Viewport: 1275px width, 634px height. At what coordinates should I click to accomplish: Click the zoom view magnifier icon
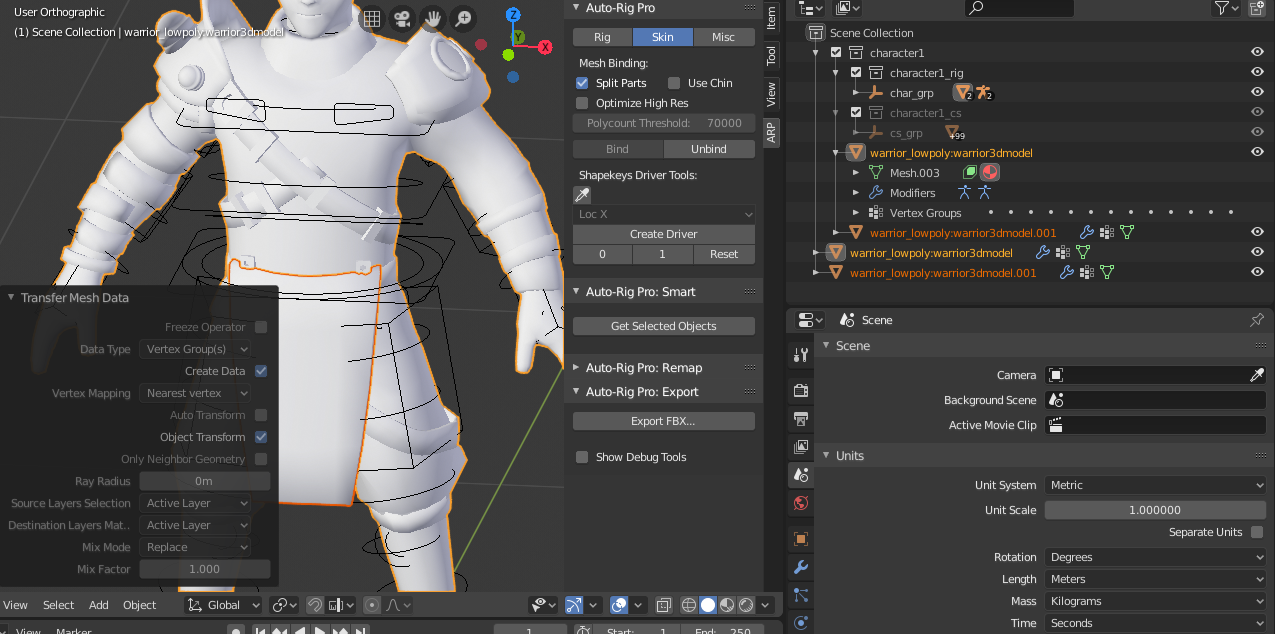click(463, 19)
